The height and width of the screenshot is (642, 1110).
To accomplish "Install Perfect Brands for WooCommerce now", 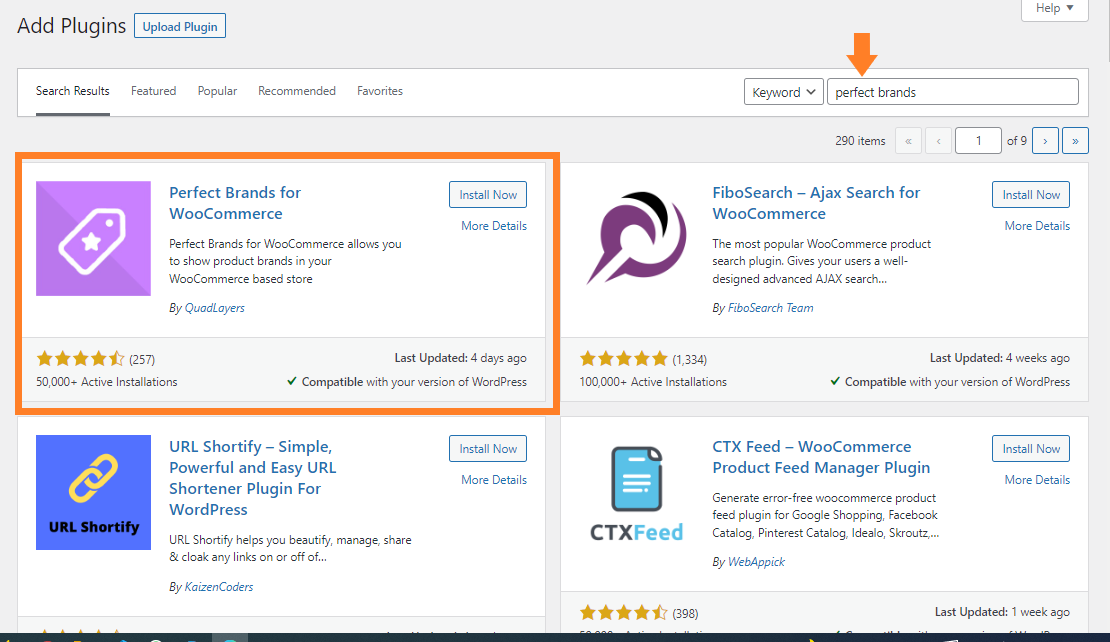I will click(x=488, y=195).
